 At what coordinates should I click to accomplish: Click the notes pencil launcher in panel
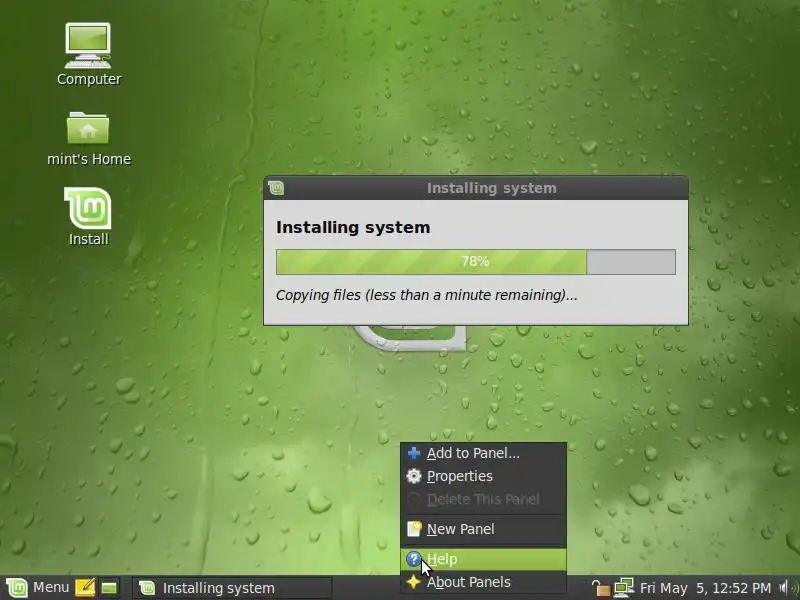coord(85,588)
